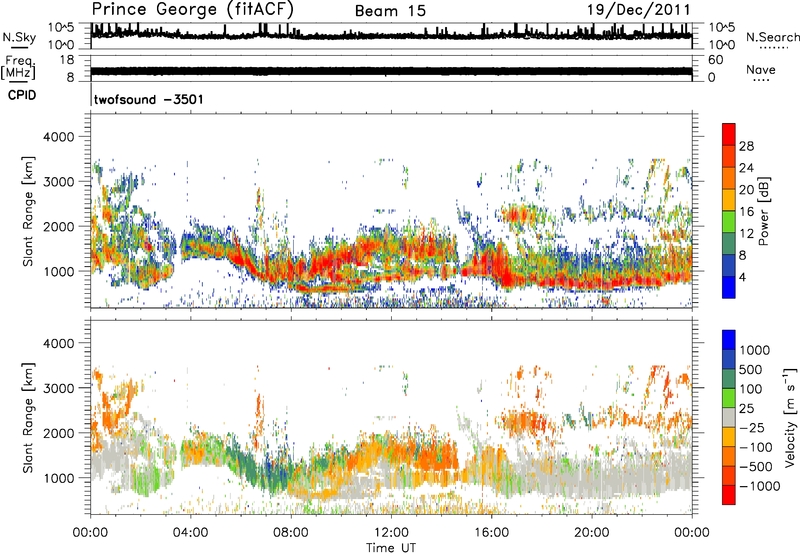This screenshot has width=800, height=554.
Task: Select the red bottom segment of the Velocity color bar
Action: tap(729, 495)
